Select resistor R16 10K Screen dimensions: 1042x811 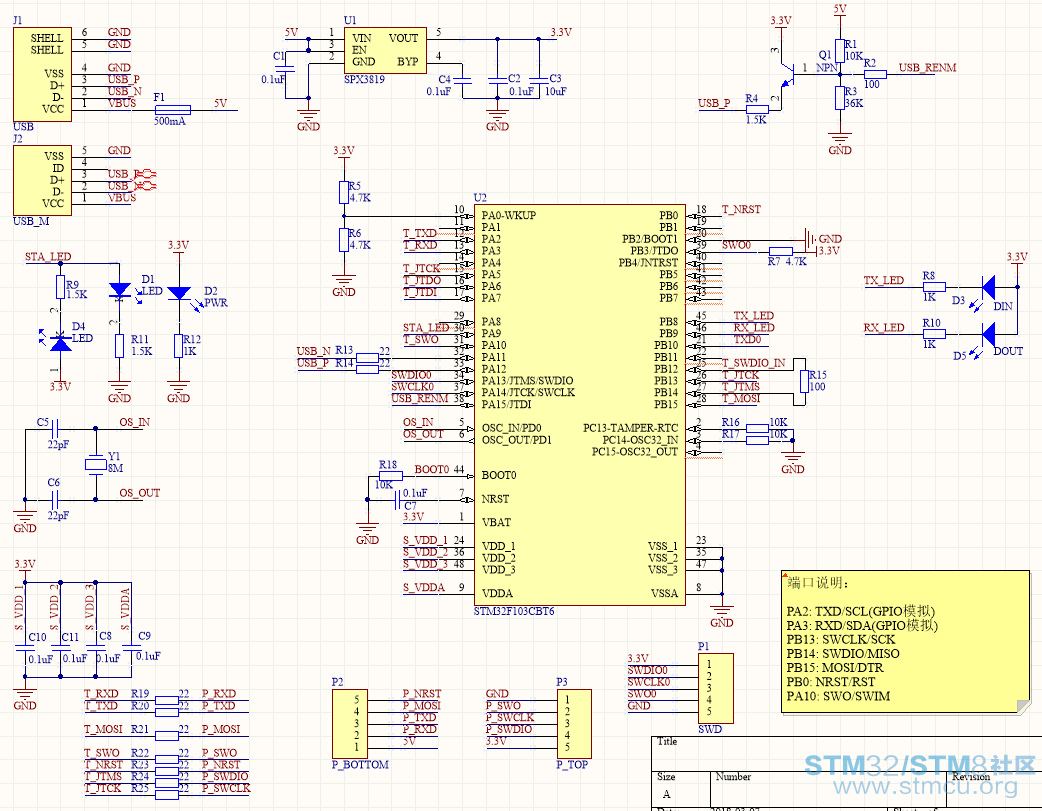click(x=757, y=429)
